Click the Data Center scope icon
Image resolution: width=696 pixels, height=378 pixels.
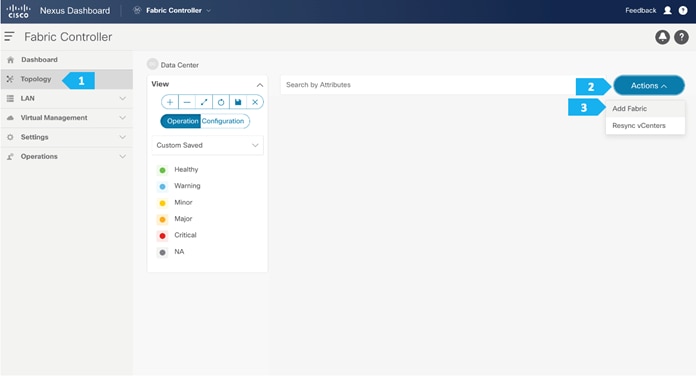[152, 64]
